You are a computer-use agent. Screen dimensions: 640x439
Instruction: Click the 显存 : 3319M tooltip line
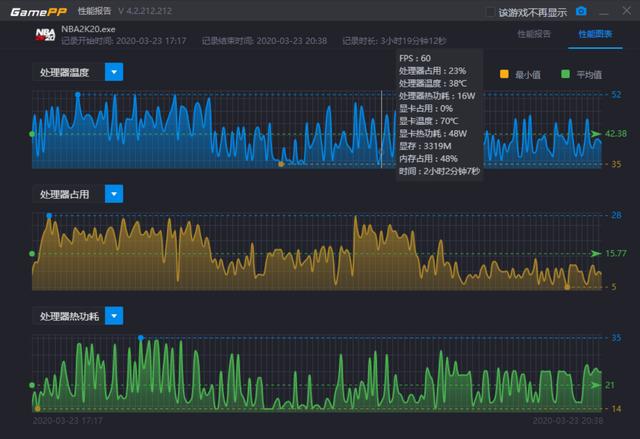coord(425,146)
